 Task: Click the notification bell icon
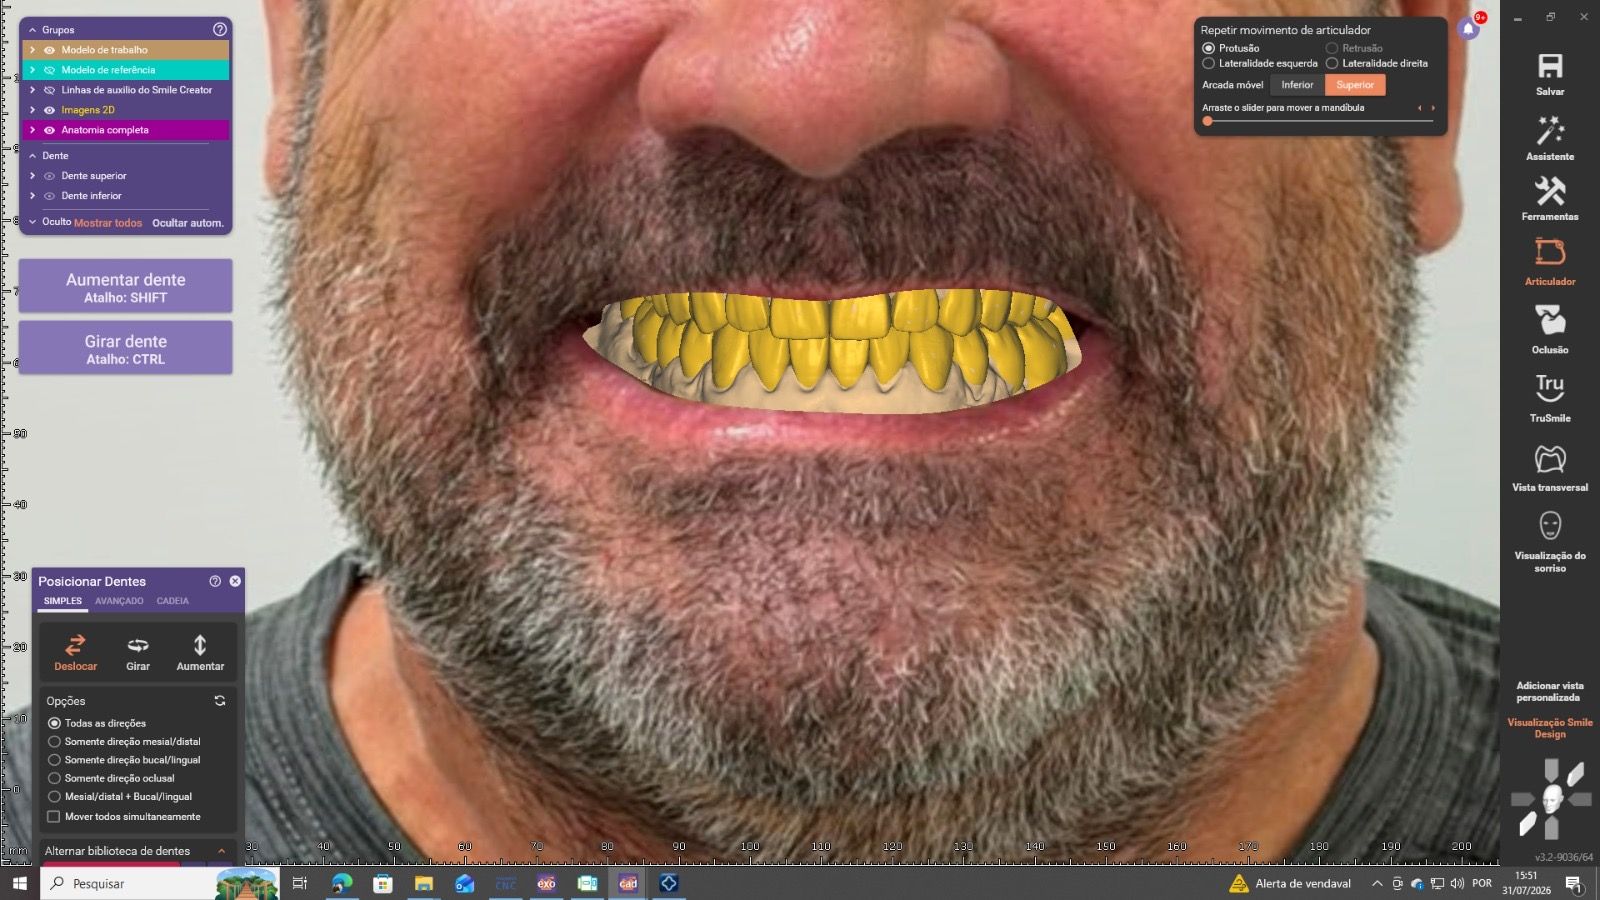click(1468, 28)
